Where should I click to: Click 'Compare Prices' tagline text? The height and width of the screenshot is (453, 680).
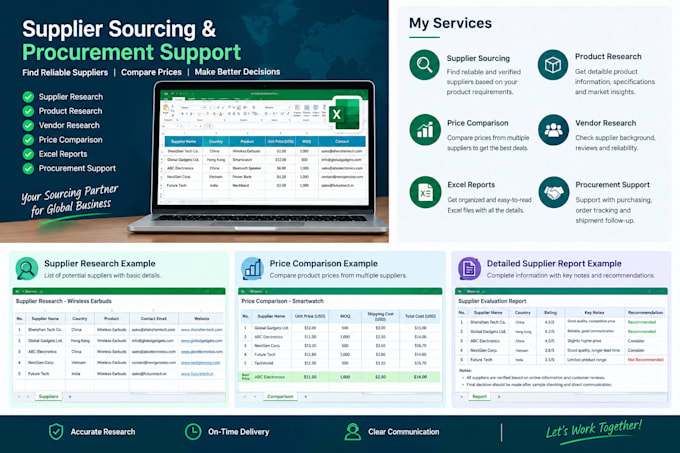click(151, 72)
